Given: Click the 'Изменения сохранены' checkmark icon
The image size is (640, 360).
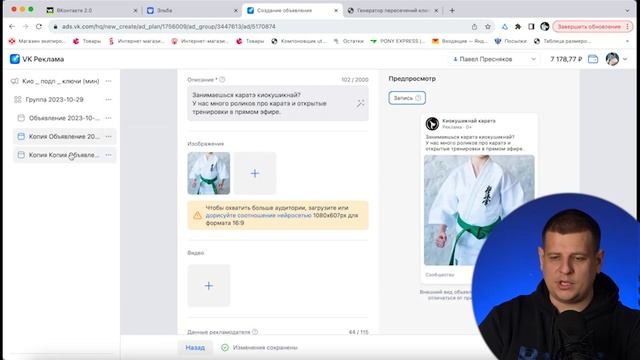Looking at the screenshot, I should click(225, 348).
